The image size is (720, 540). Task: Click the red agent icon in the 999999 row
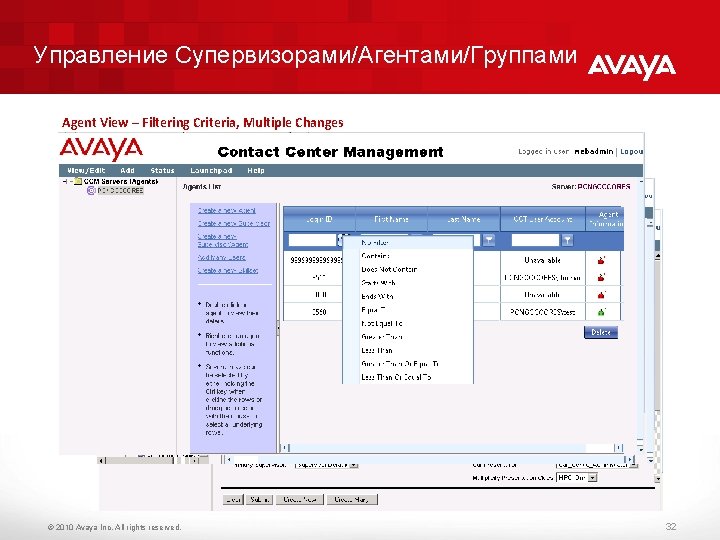click(x=602, y=260)
